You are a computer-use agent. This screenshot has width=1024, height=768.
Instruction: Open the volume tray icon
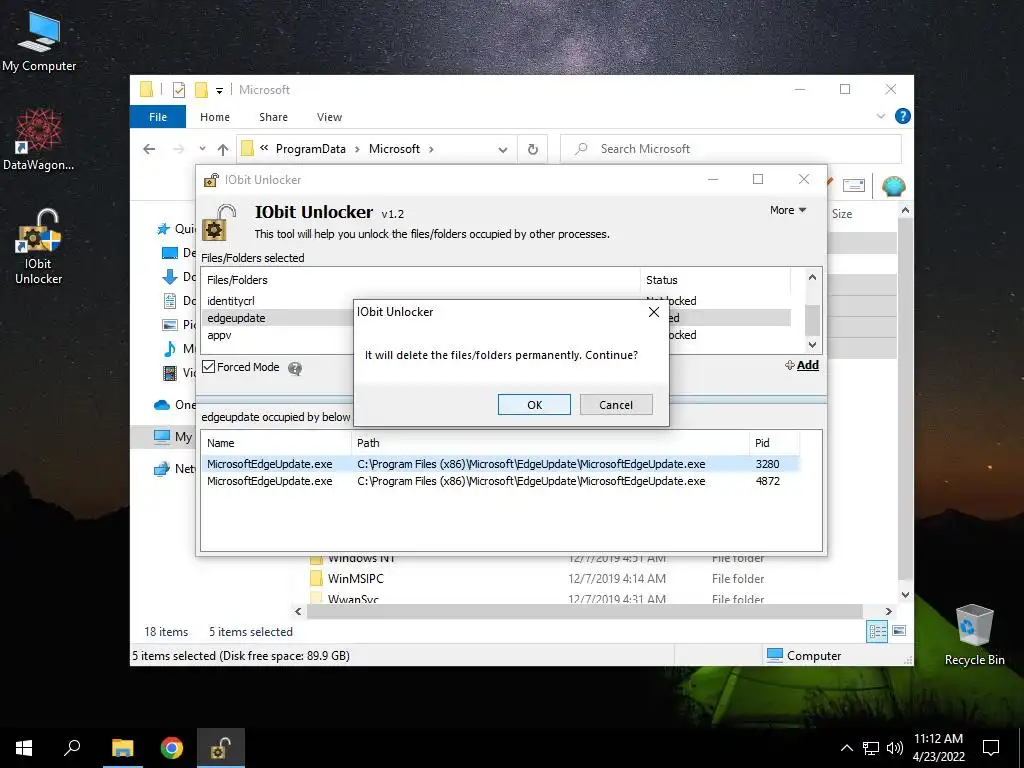895,748
